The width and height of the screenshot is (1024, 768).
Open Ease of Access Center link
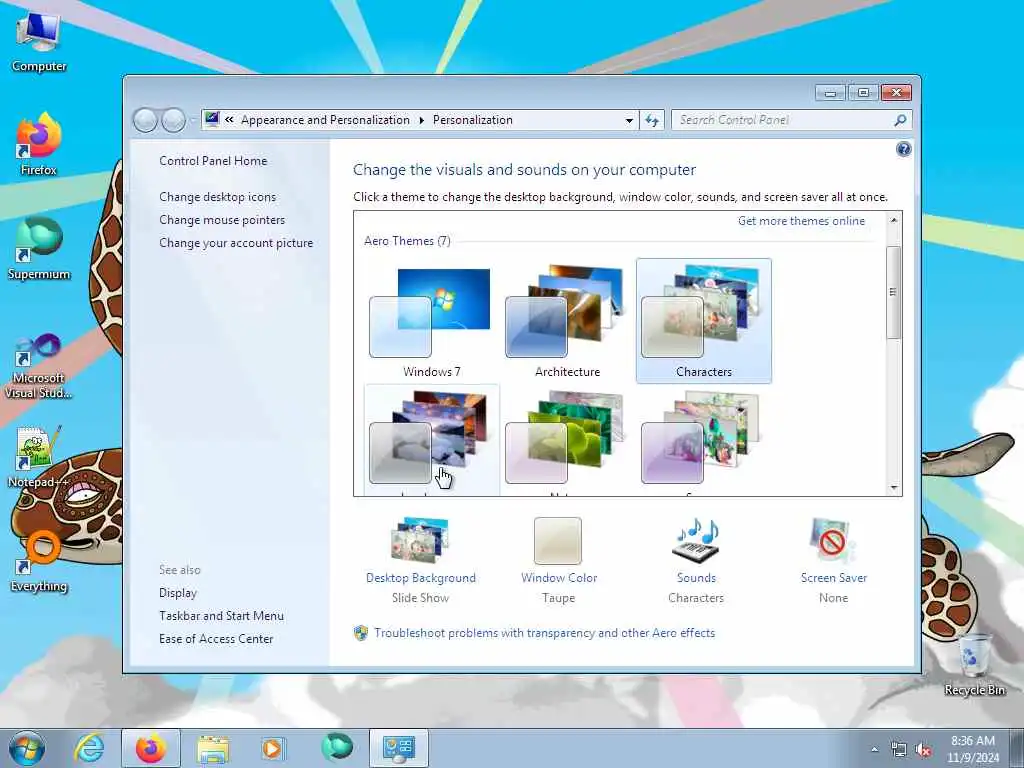[216, 639]
